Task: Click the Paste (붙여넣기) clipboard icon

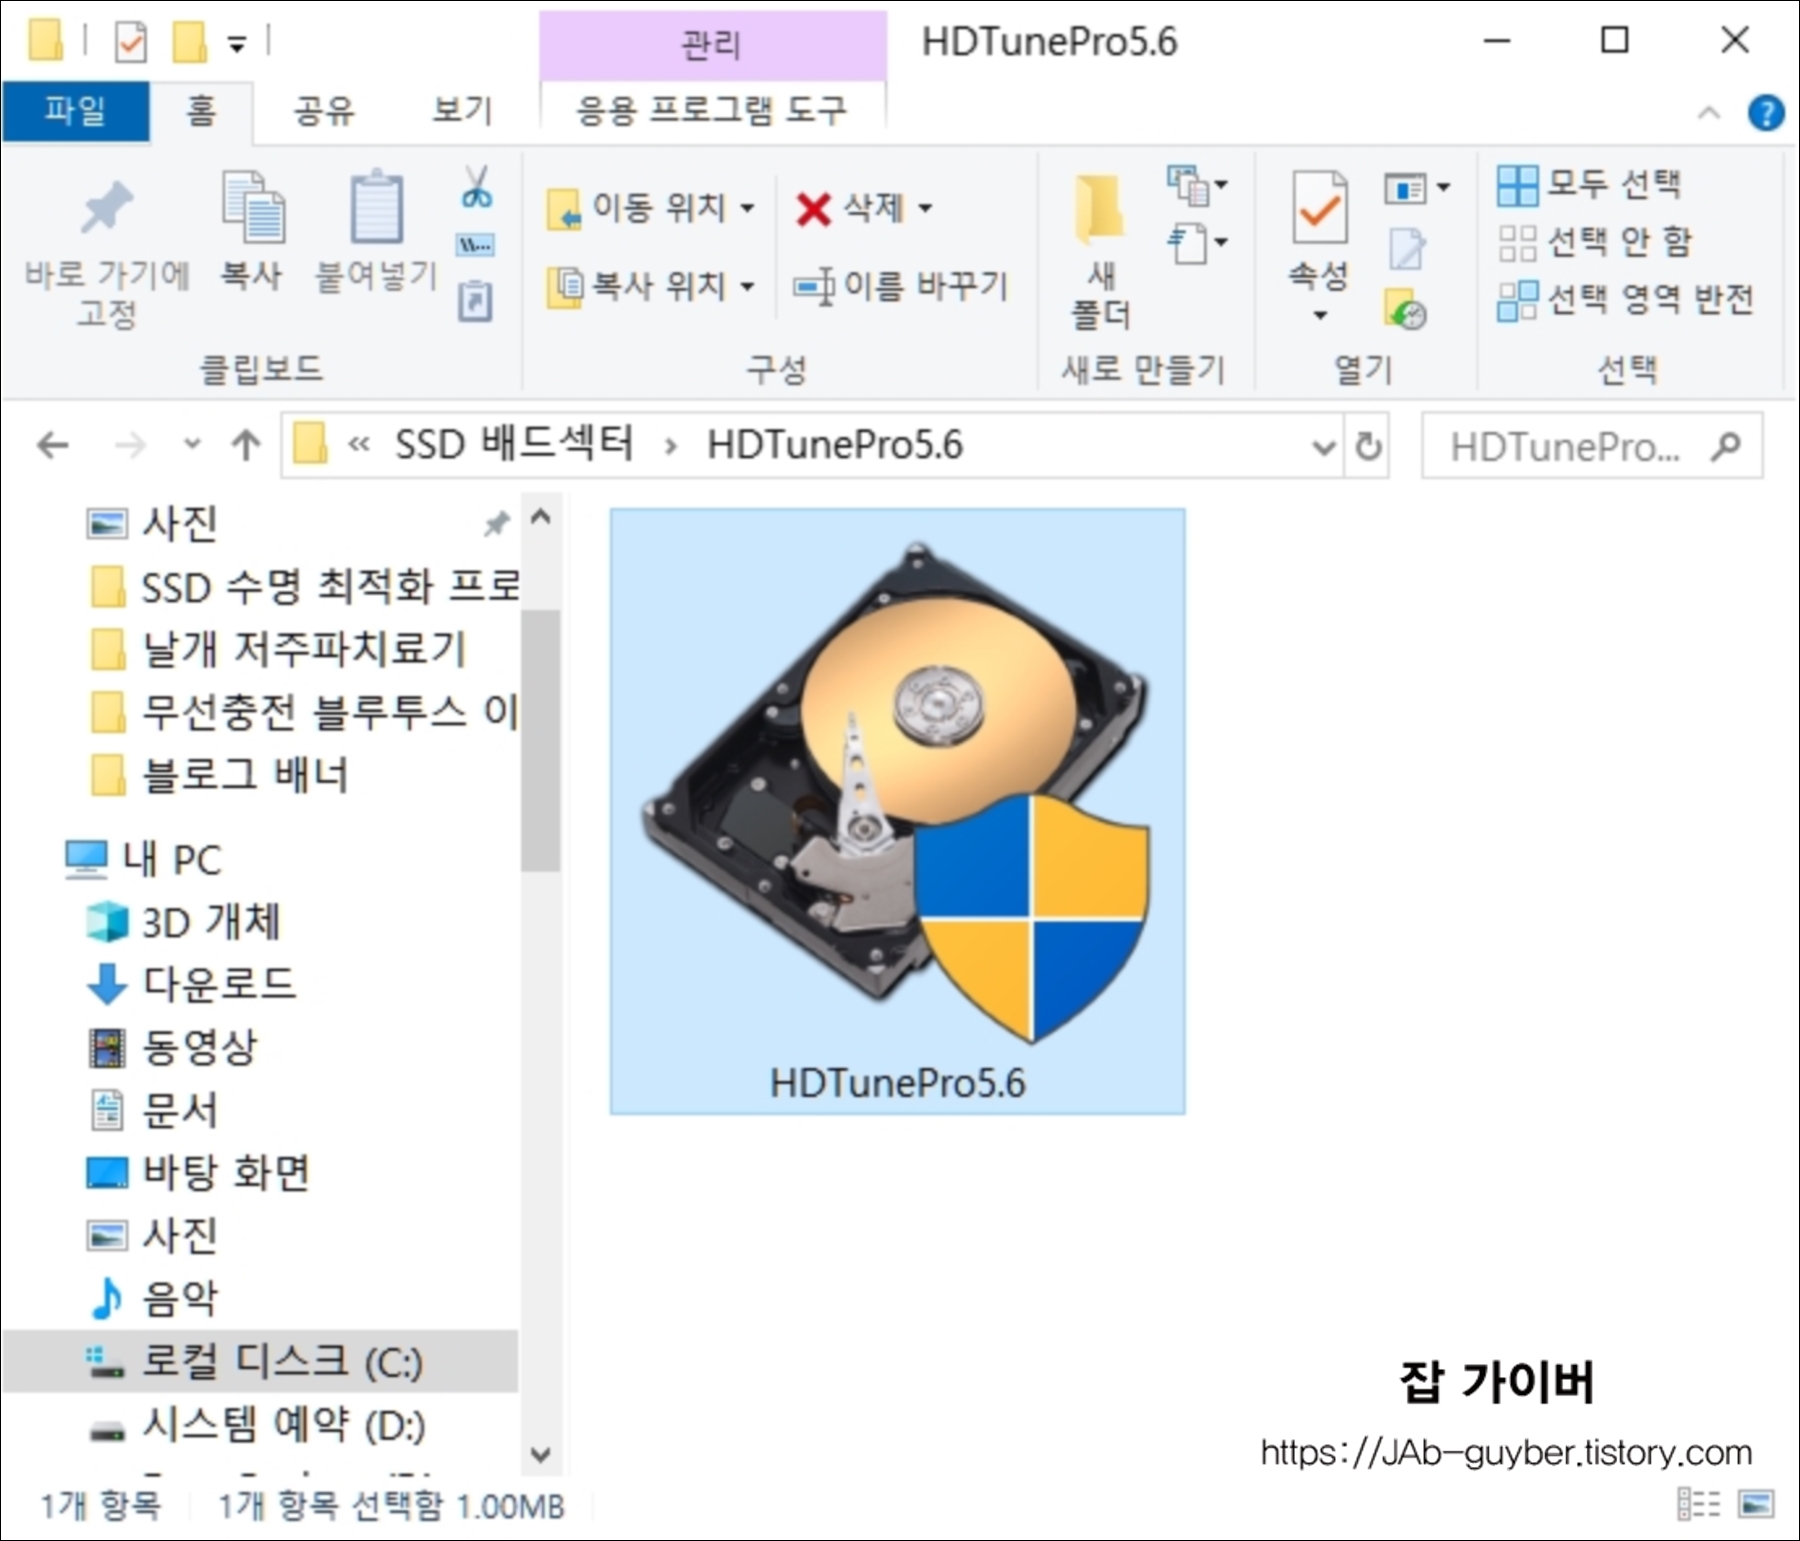Action: click(x=377, y=206)
